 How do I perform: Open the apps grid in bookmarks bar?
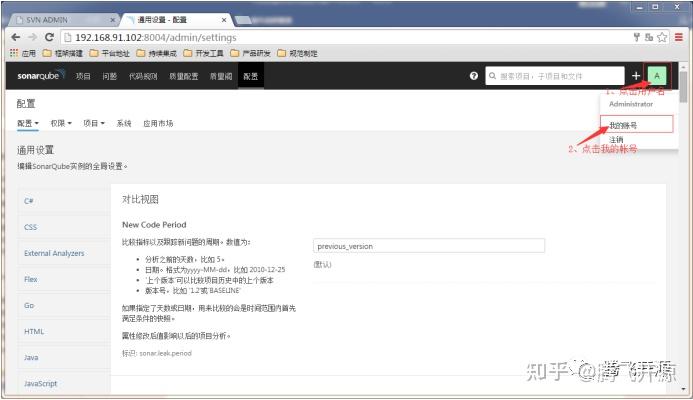(14, 53)
